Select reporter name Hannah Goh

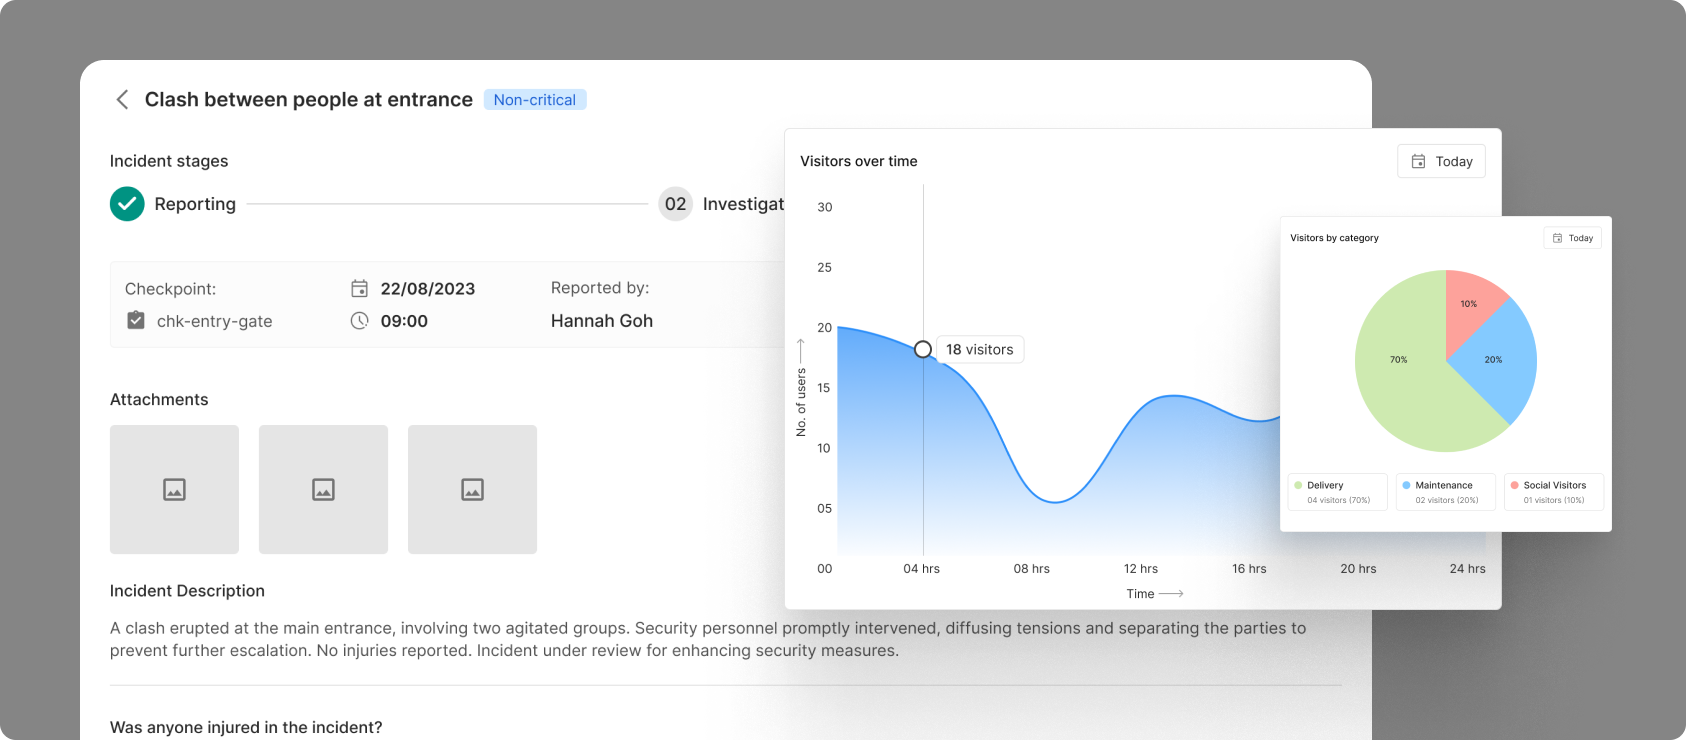pos(602,321)
